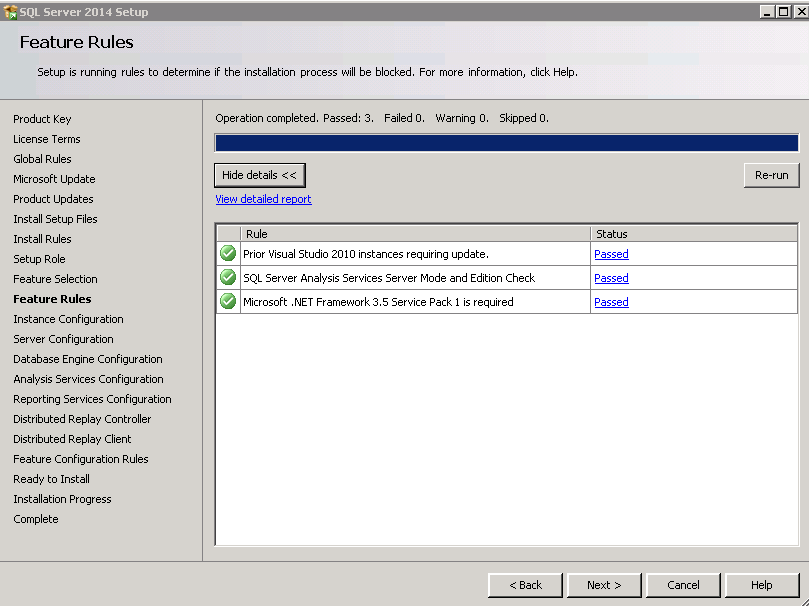Screen dimensions: 809x606
Task: Select Database Engine Configuration step
Action: [x=88, y=359]
